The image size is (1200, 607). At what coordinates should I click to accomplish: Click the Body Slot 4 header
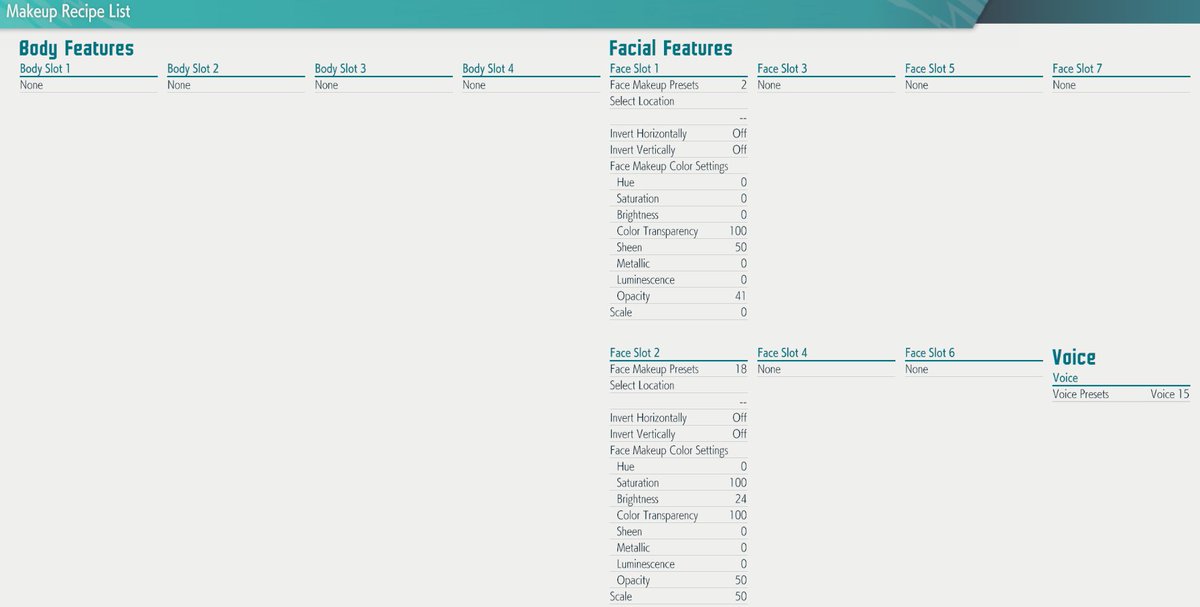tap(488, 69)
